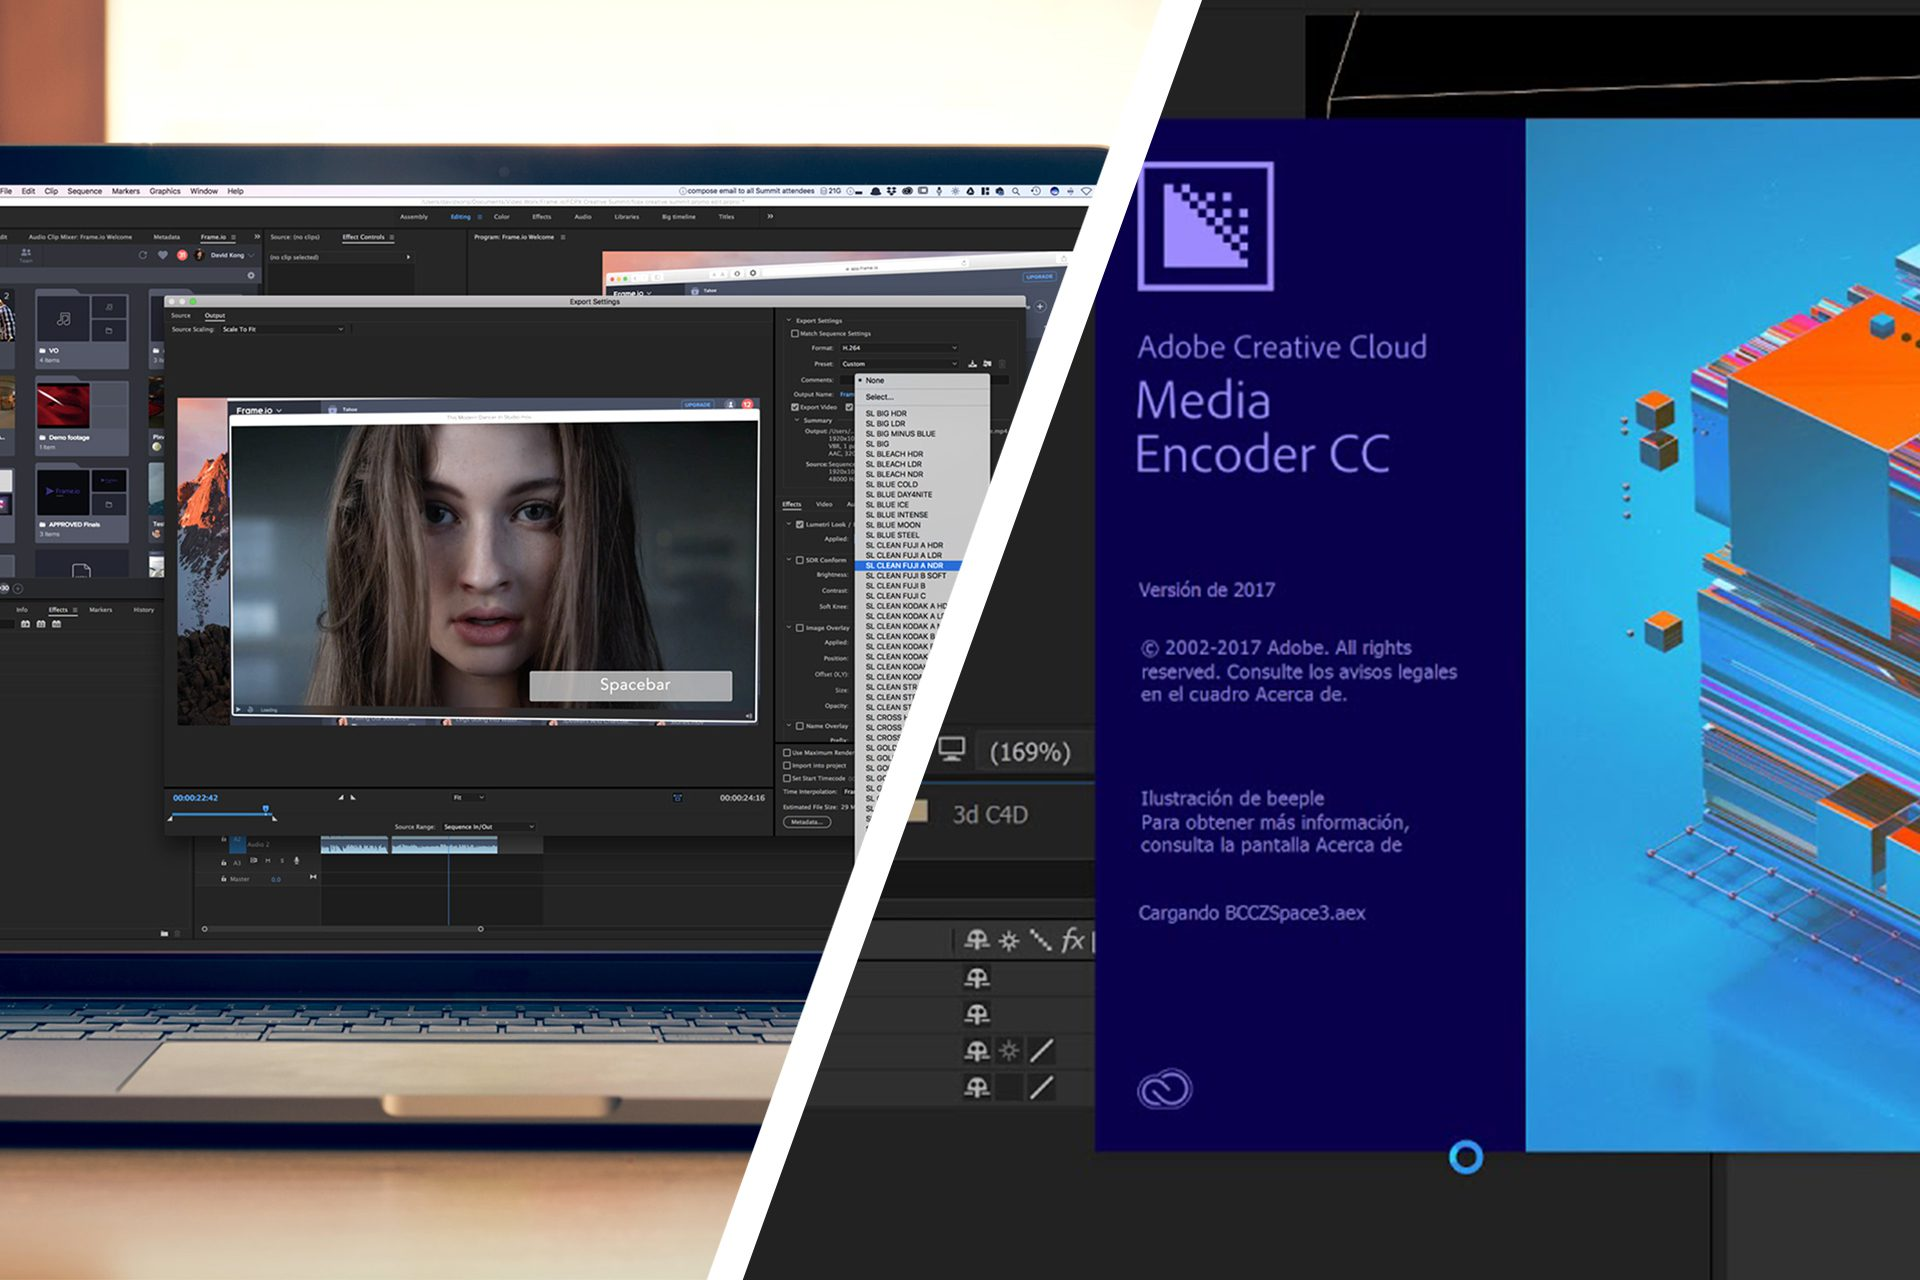This screenshot has height=1280, width=1920.
Task: Click the refresh icon in the Frame.io panel
Action: click(143, 255)
